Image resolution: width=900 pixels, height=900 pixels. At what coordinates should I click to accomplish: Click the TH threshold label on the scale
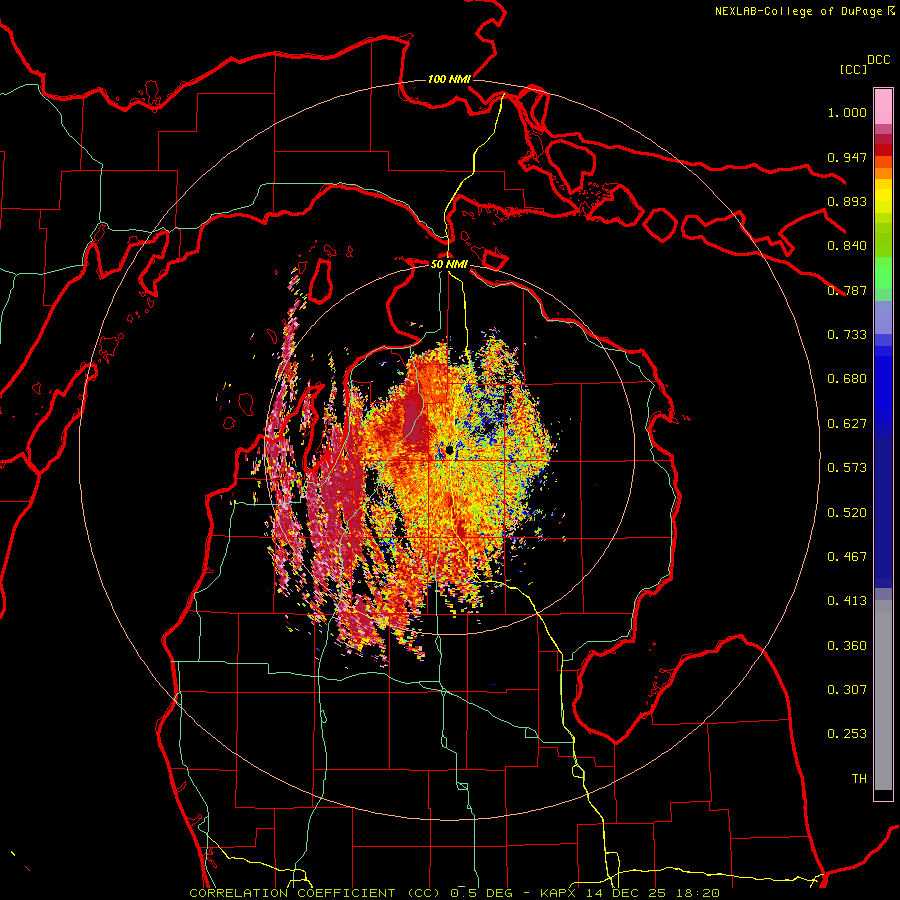(x=859, y=779)
